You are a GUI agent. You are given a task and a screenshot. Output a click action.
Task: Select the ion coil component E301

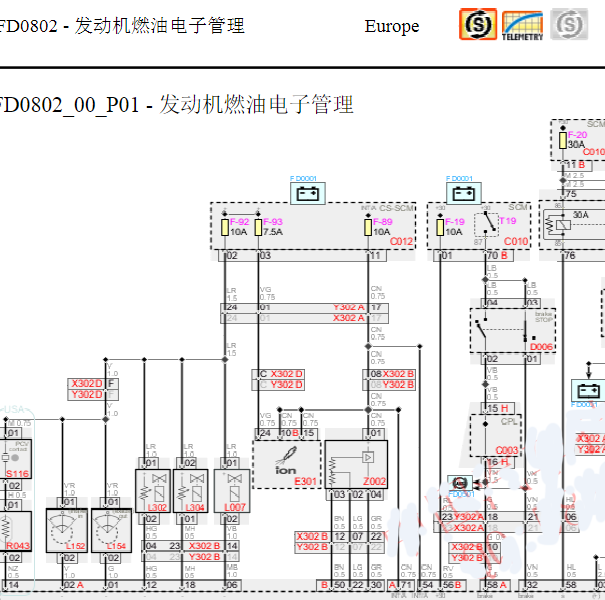[287, 465]
